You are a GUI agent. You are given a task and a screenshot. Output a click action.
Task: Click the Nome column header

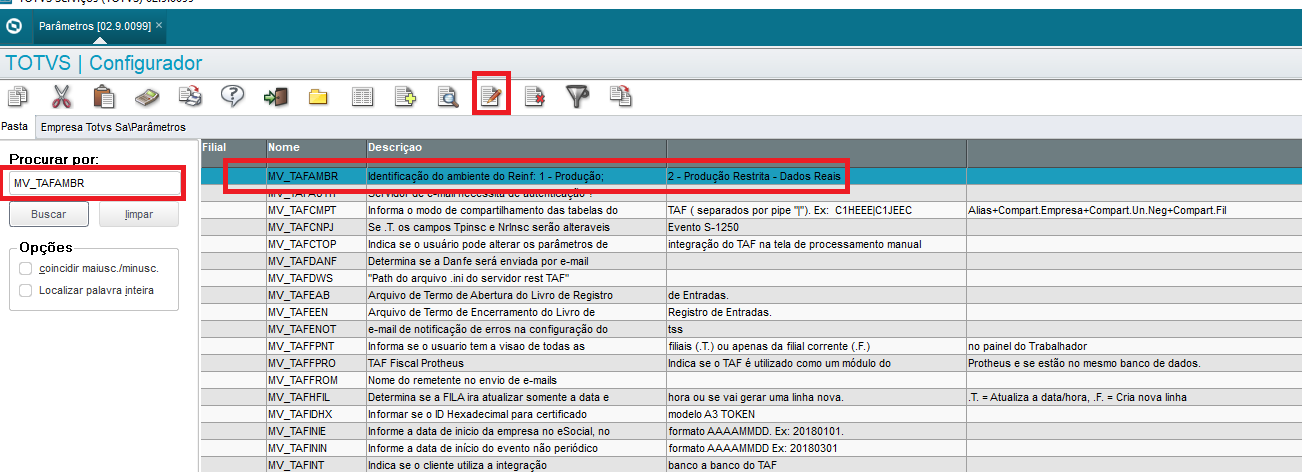click(x=315, y=147)
